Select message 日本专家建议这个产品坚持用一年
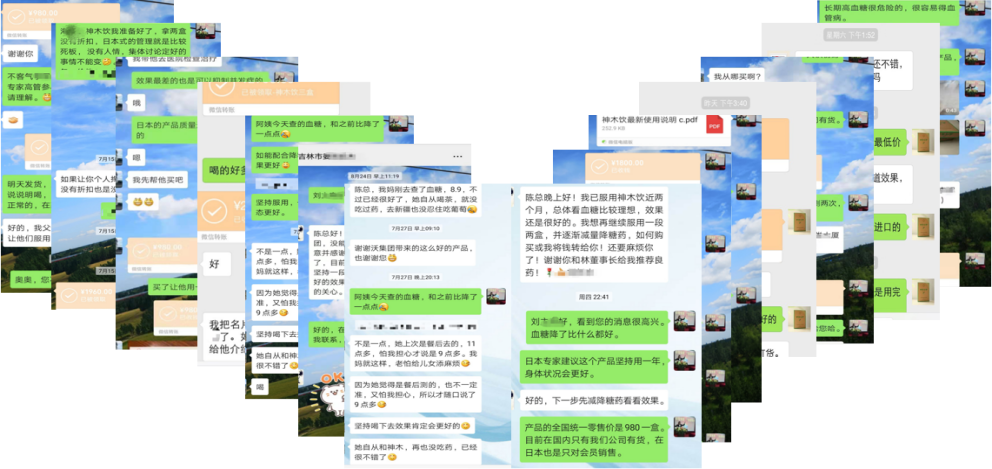 click(x=594, y=367)
